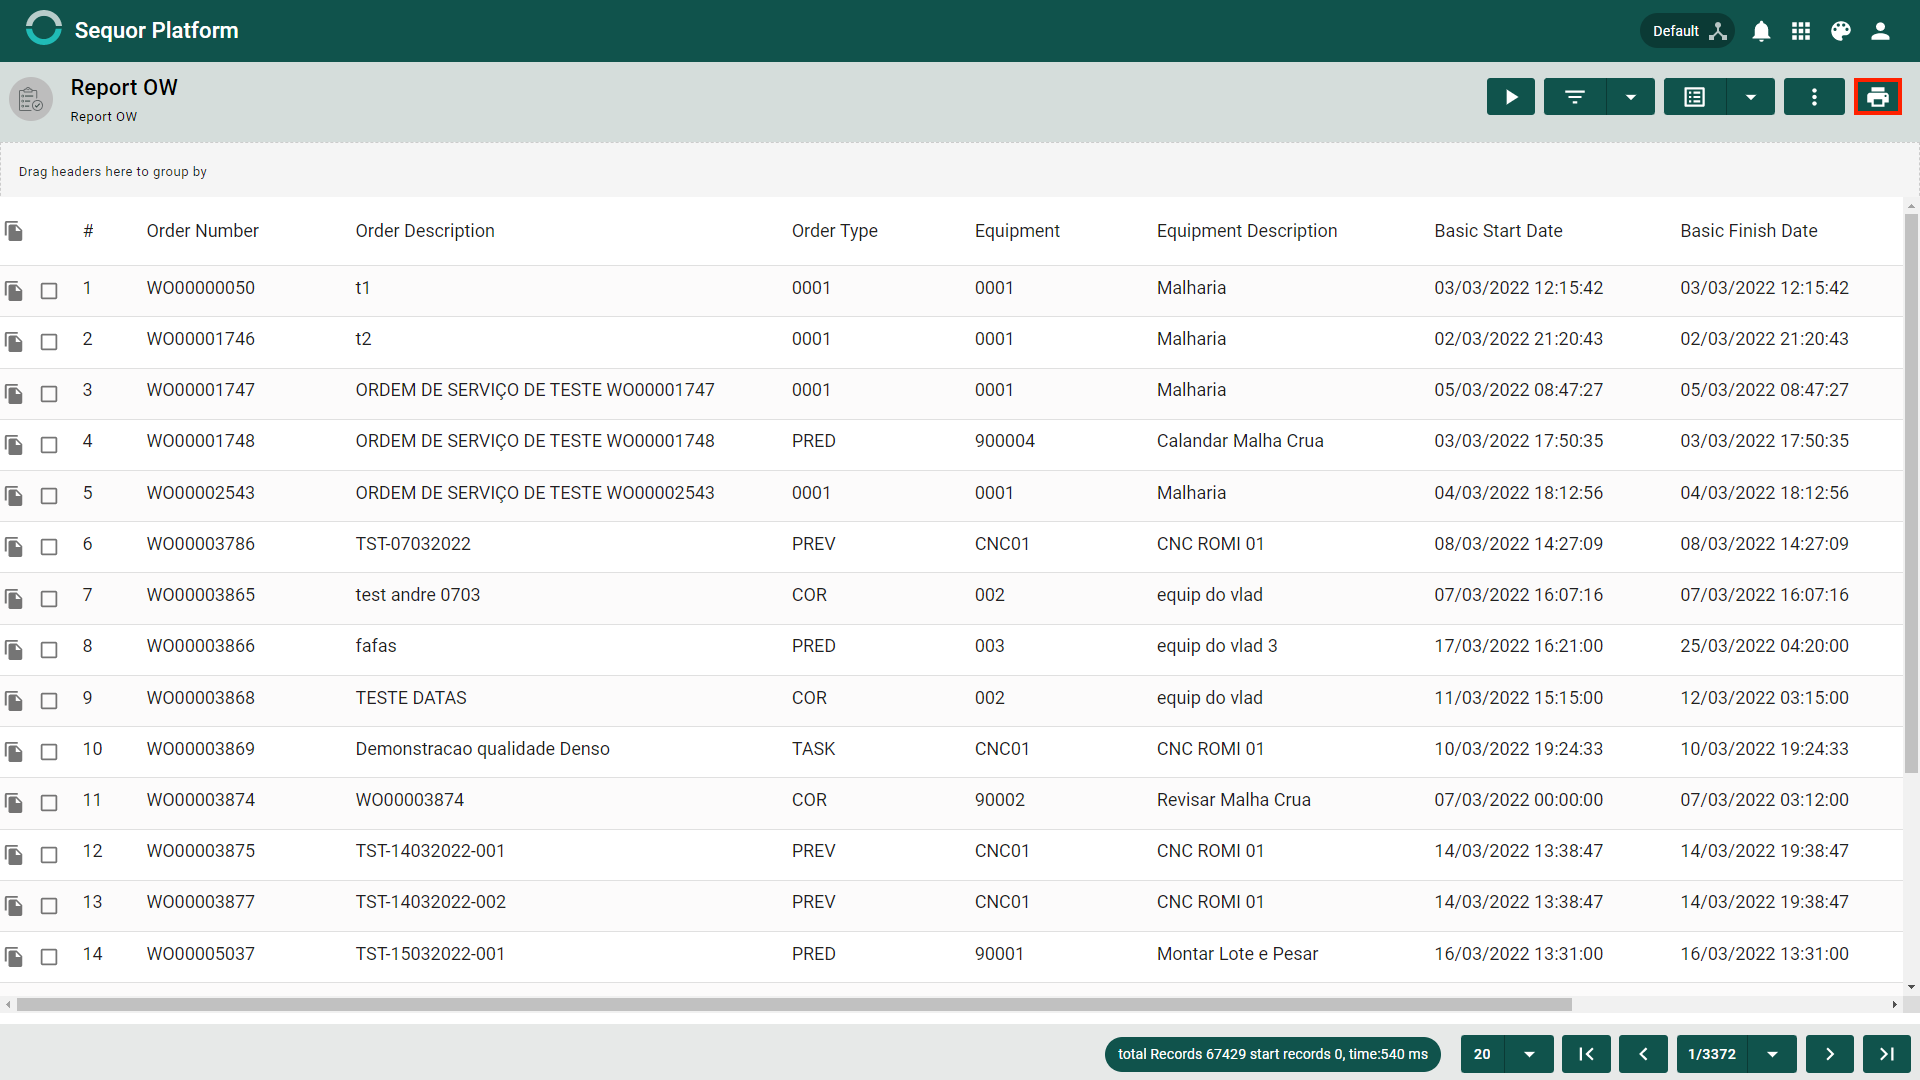The height and width of the screenshot is (1080, 1920).
Task: Click the scroll down arrow of the table
Action: tap(1911, 987)
